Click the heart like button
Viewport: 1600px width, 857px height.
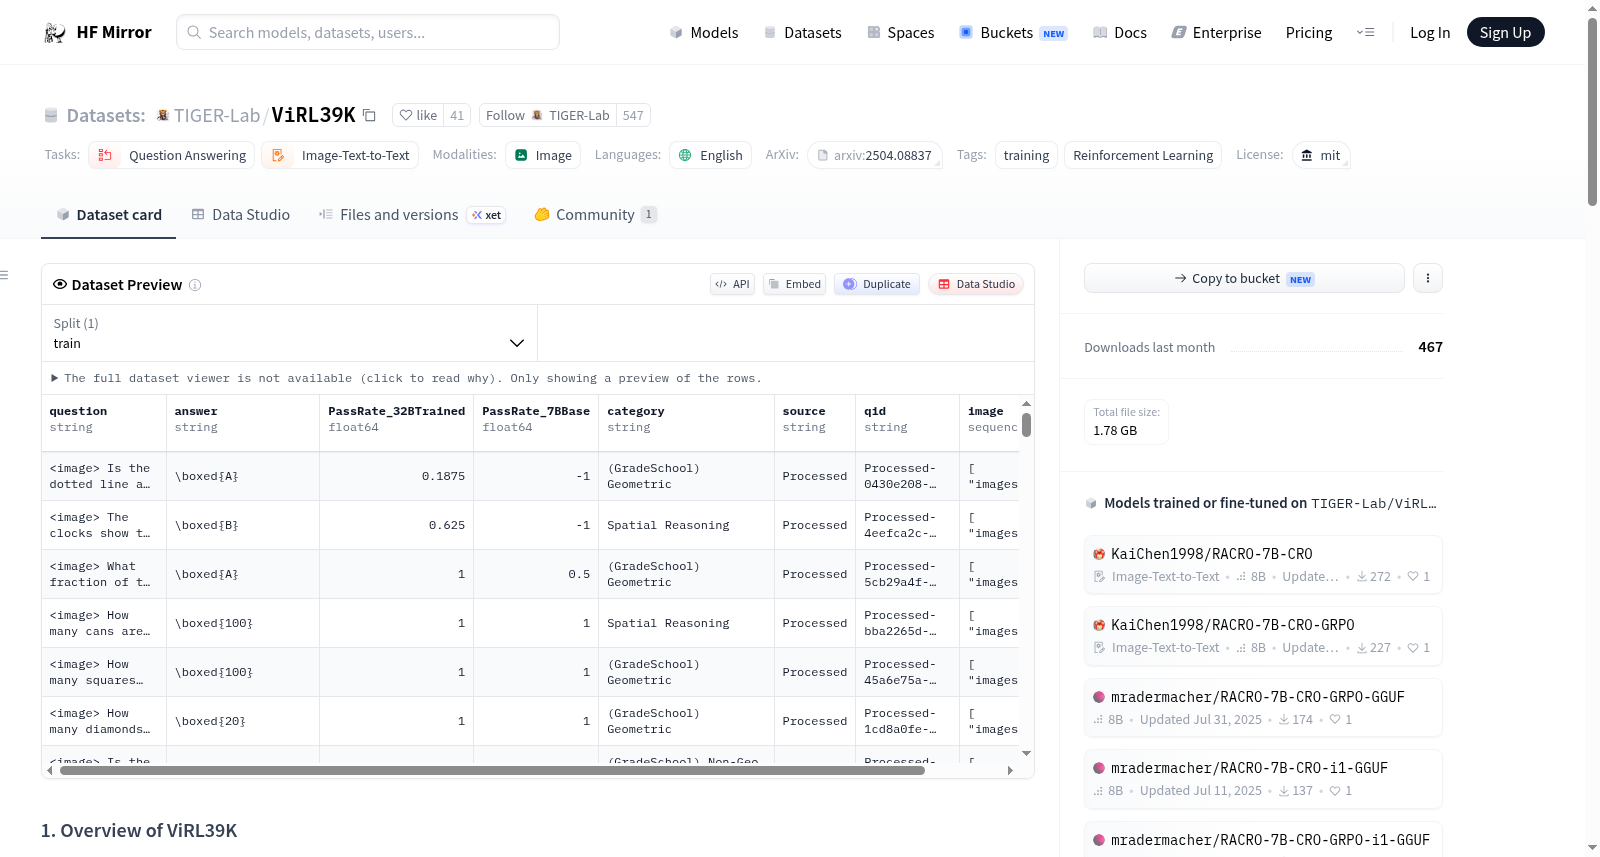[418, 115]
